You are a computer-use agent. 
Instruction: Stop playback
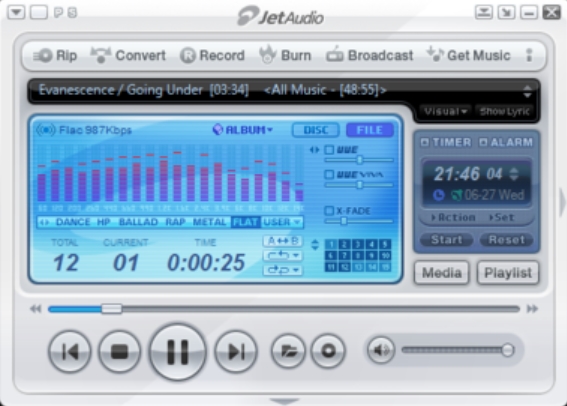click(119, 351)
